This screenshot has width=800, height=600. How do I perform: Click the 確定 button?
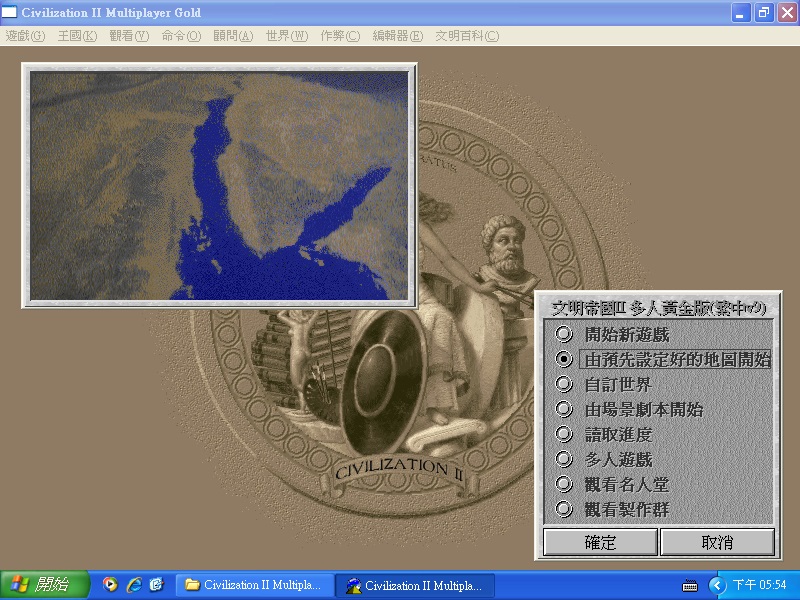tap(600, 542)
